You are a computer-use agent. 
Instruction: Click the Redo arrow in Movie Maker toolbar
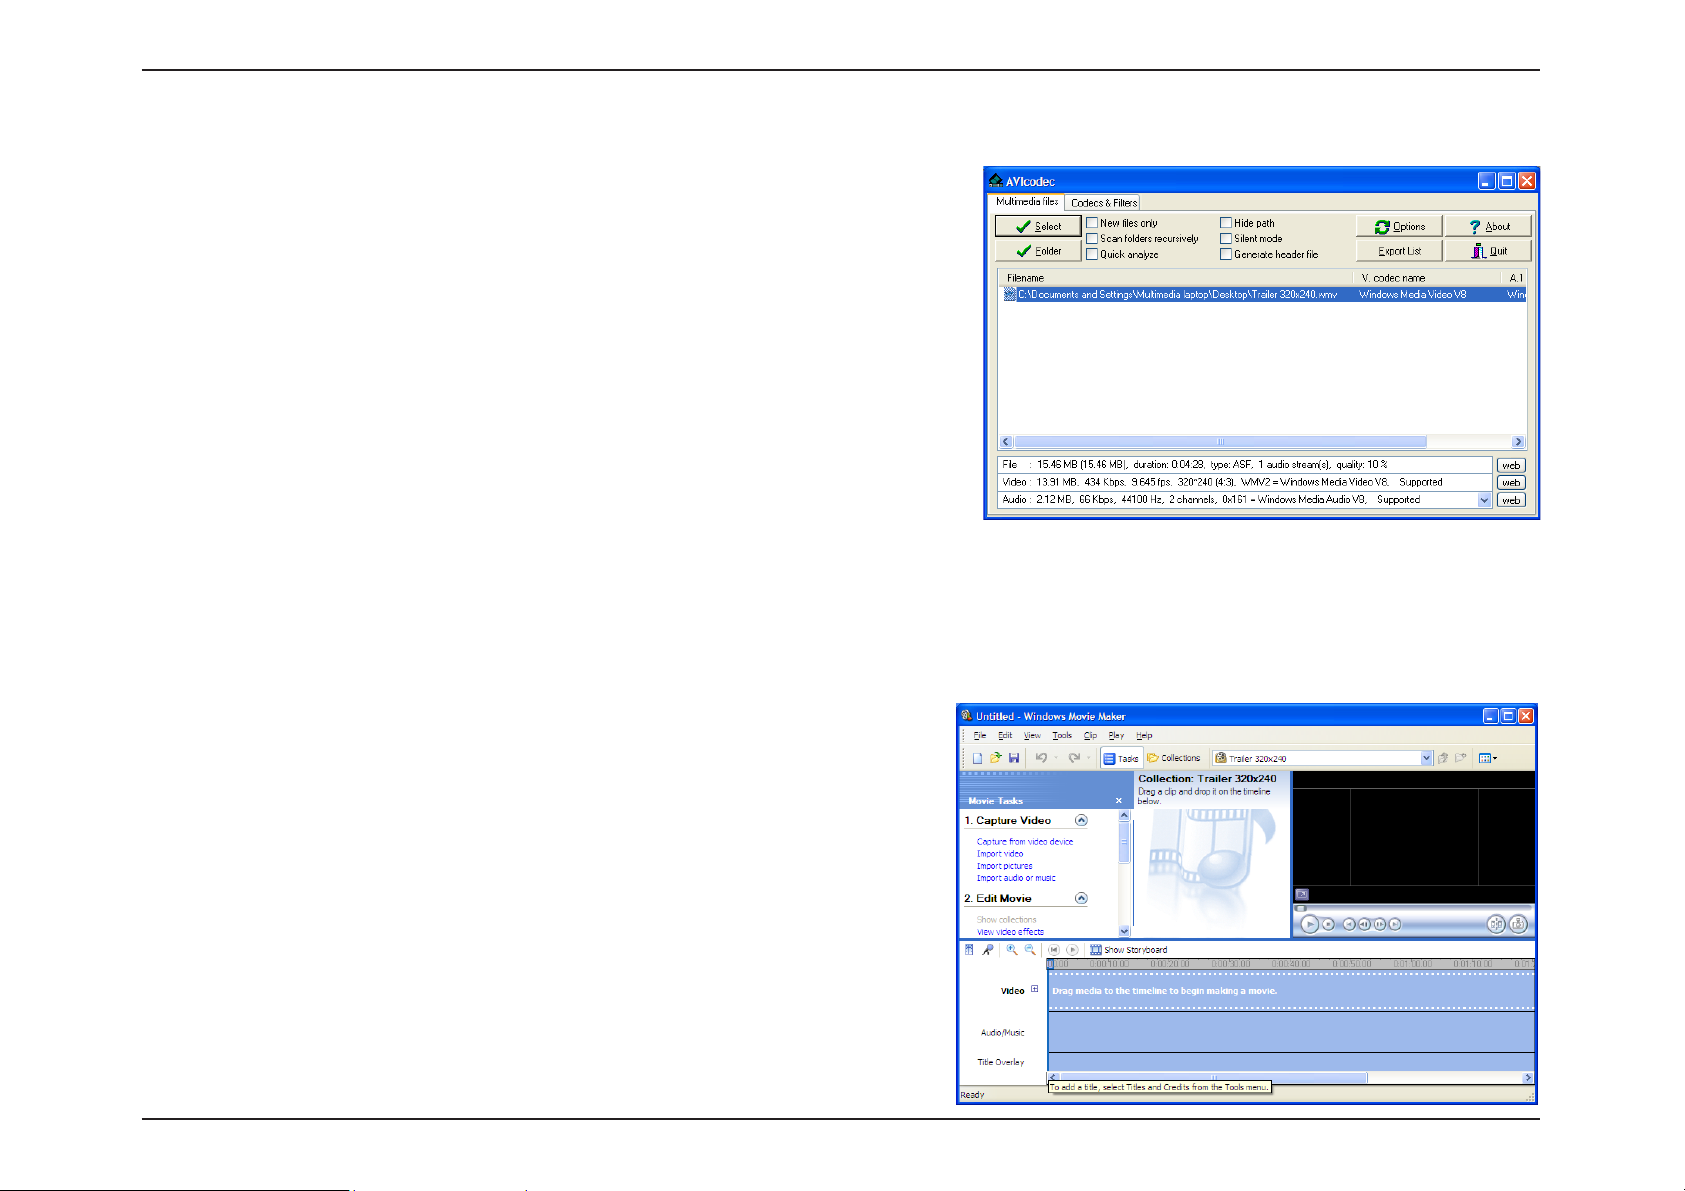tap(1074, 758)
